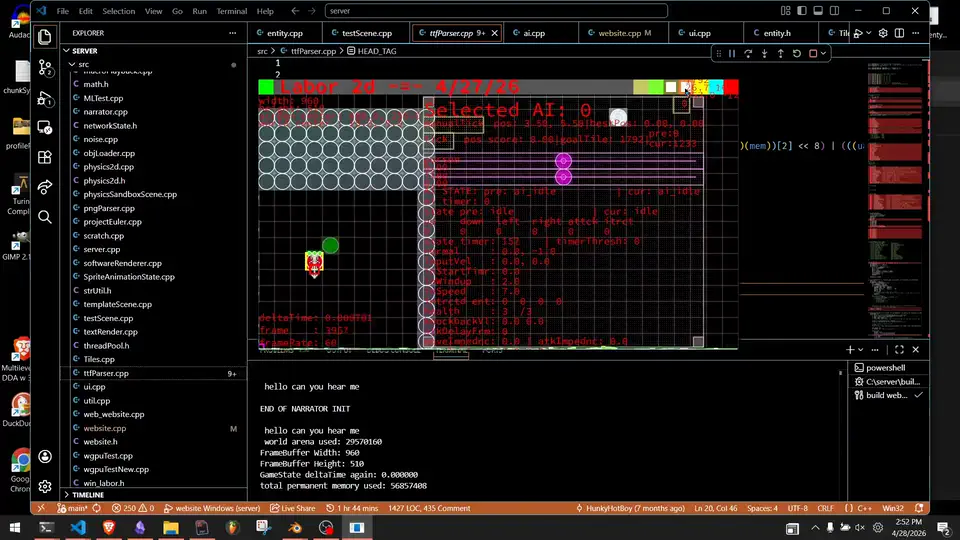The image size is (960, 540).
Task: Step over using the debug toolbar
Action: tap(748, 54)
